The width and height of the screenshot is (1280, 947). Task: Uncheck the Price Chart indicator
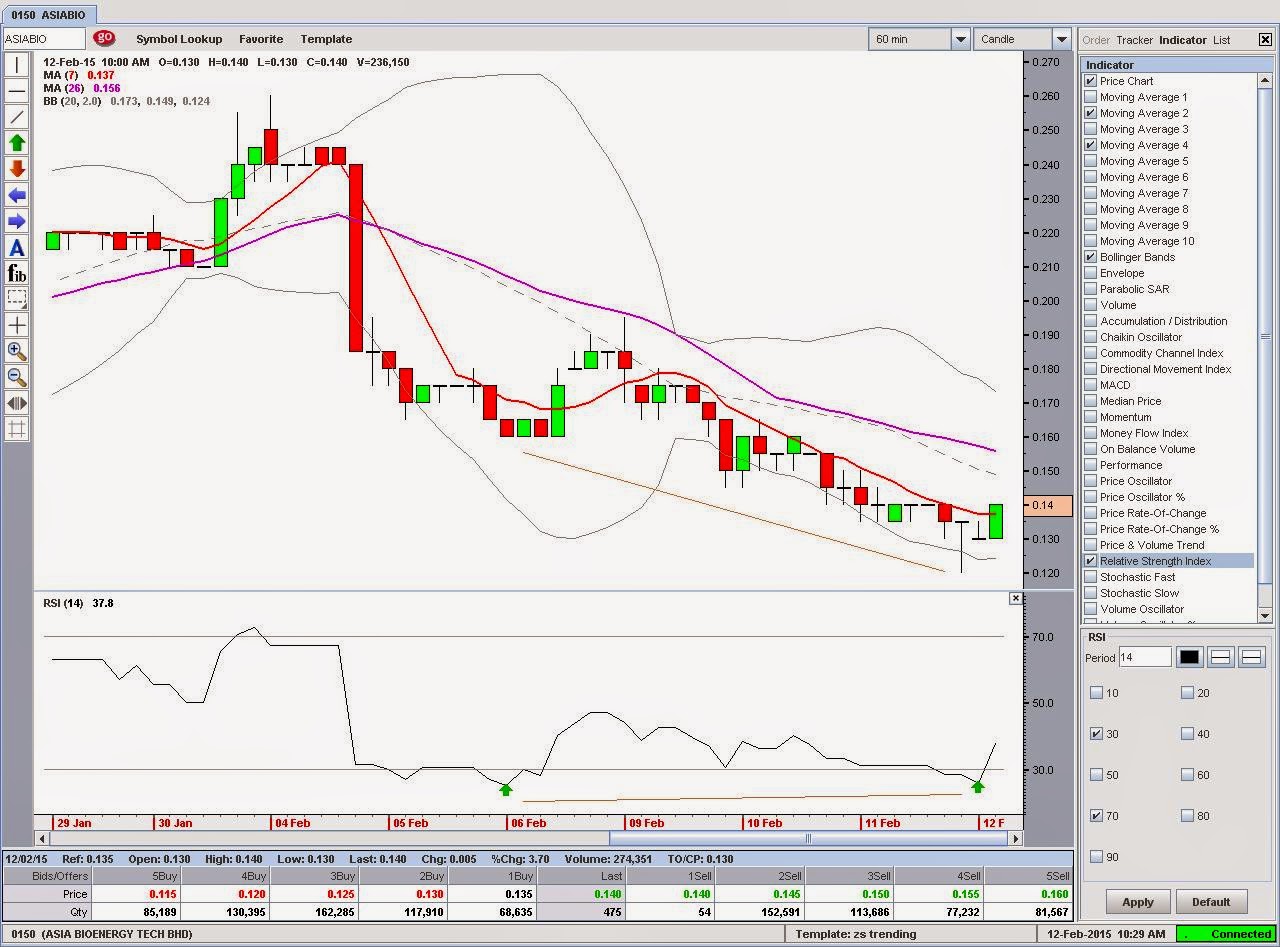point(1091,81)
